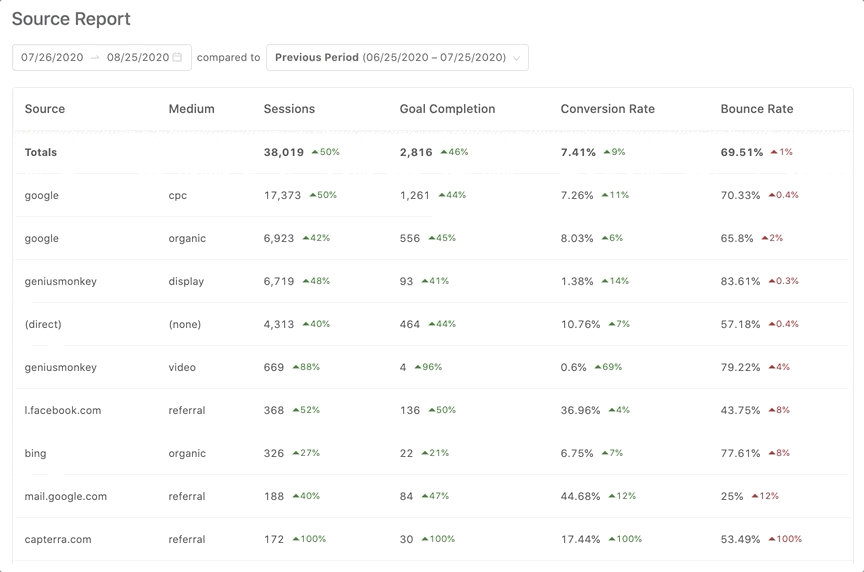
Task: Open the Previous Period comparison dropdown
Action: click(397, 58)
